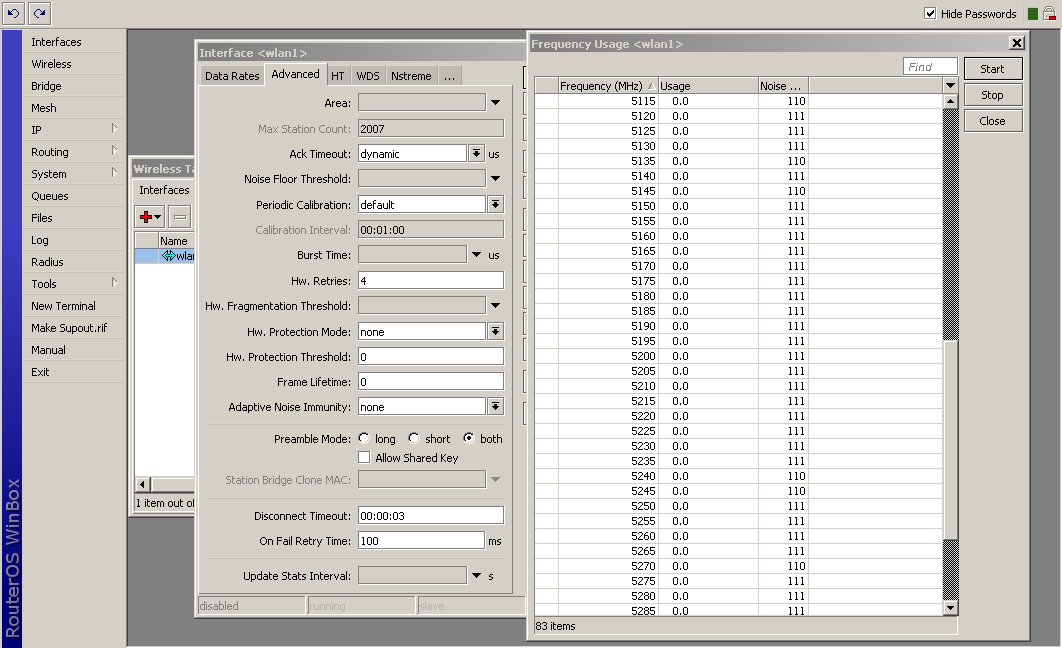This screenshot has height=648, width=1062.
Task: Select the long Preamble Mode radio button
Action: click(364, 439)
